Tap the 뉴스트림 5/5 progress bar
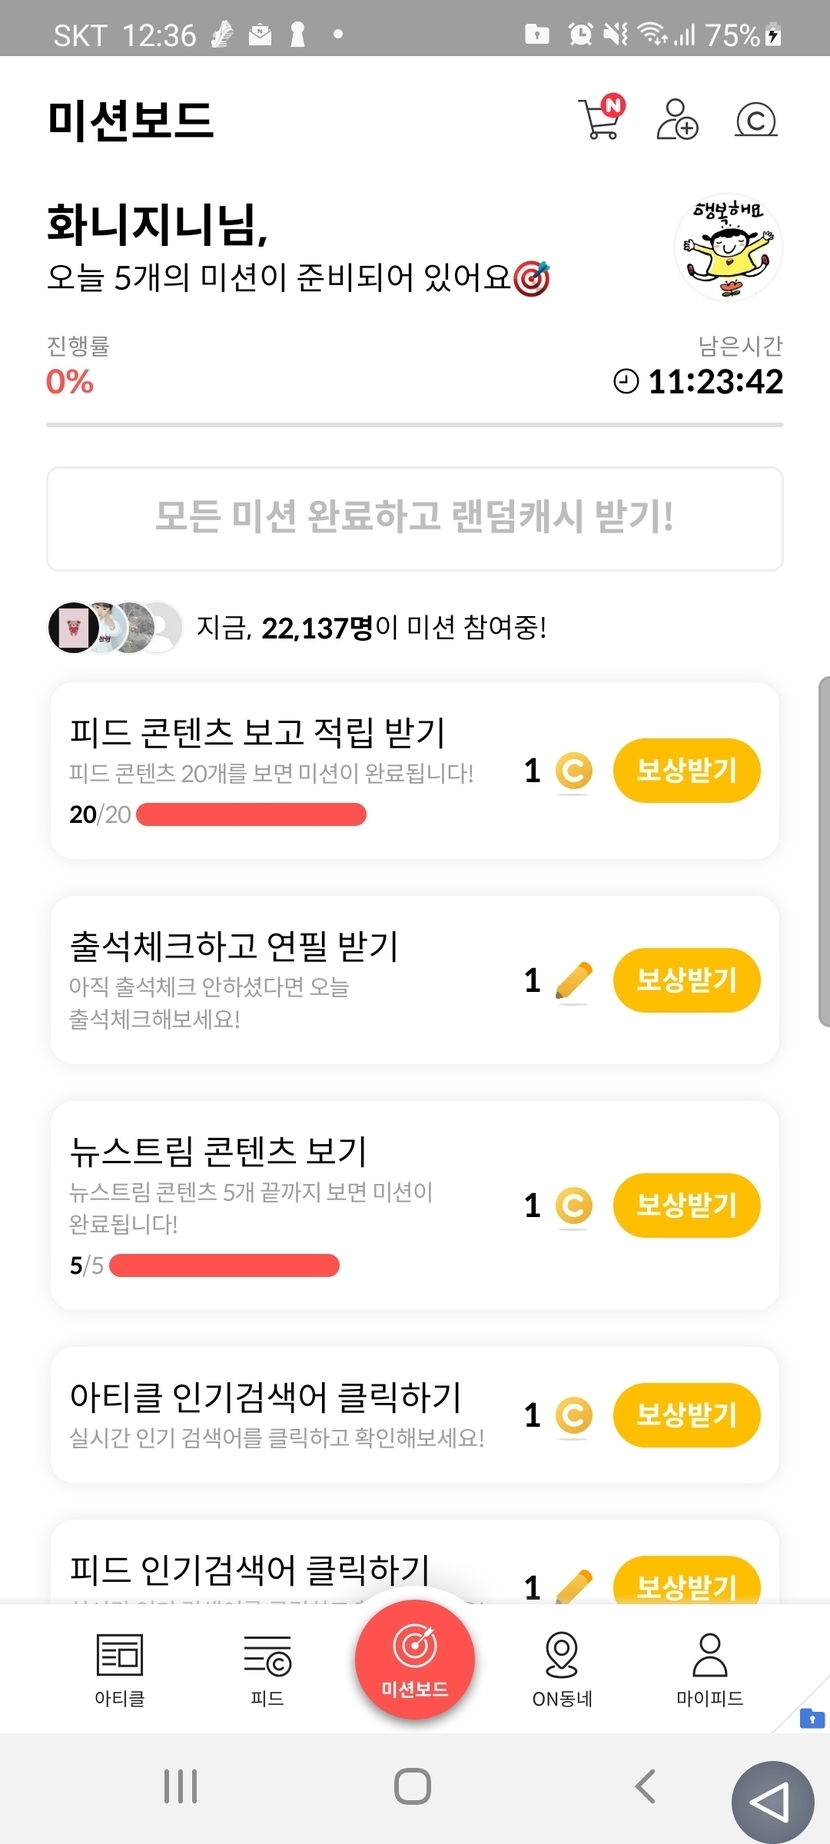 (225, 1266)
